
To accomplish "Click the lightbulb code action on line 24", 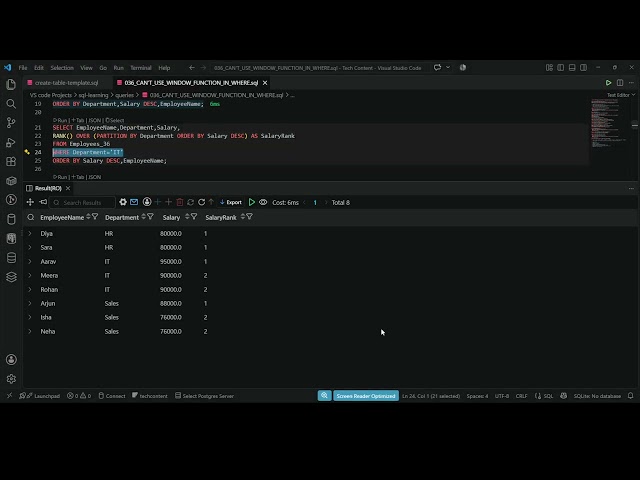I will point(27,152).
